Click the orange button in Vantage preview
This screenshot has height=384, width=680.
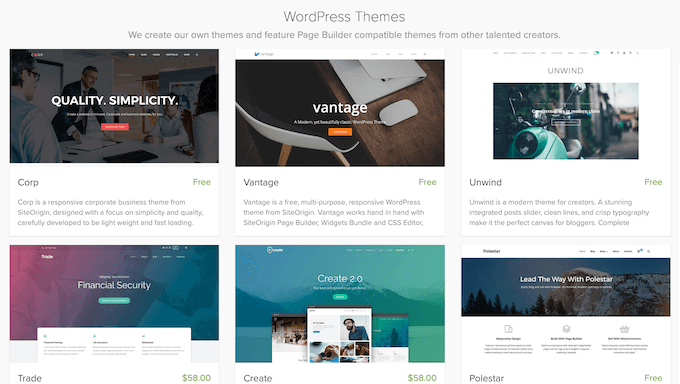340,131
